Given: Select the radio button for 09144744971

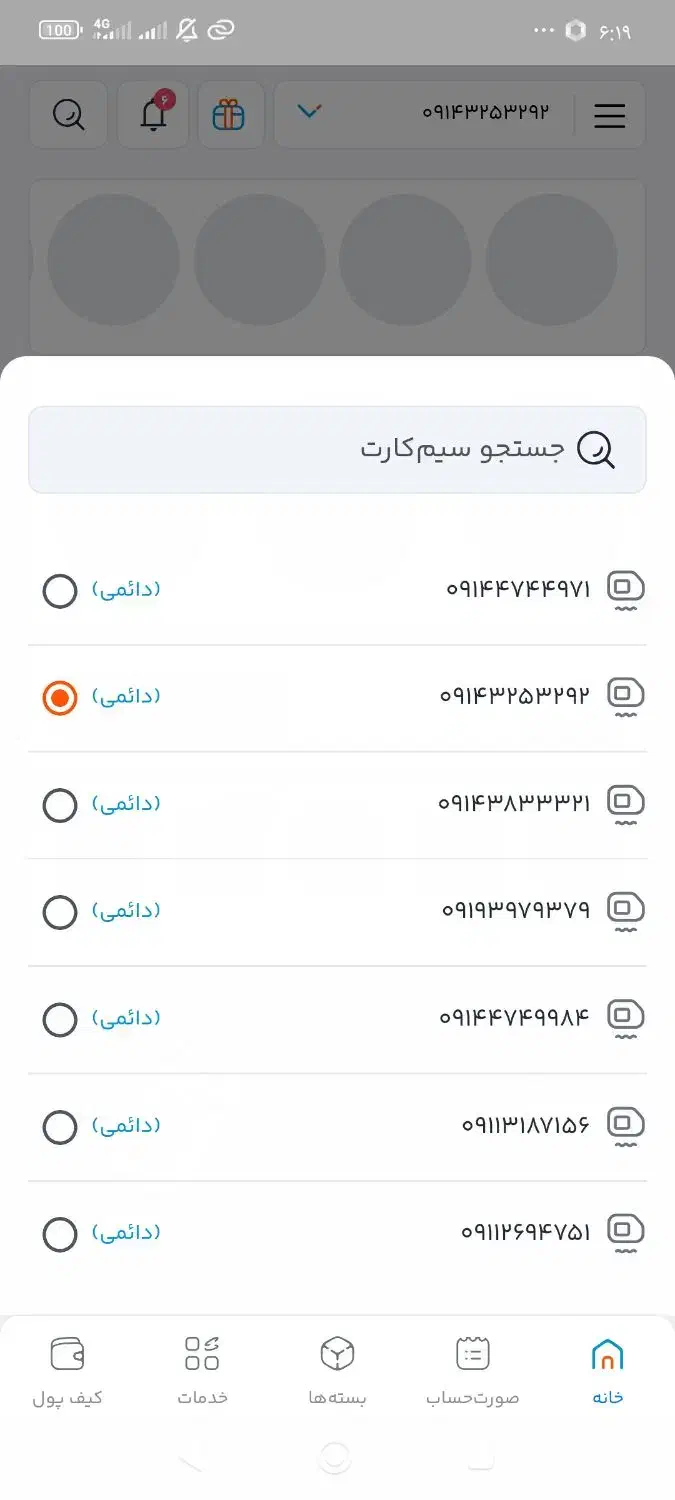Looking at the screenshot, I should 60,591.
